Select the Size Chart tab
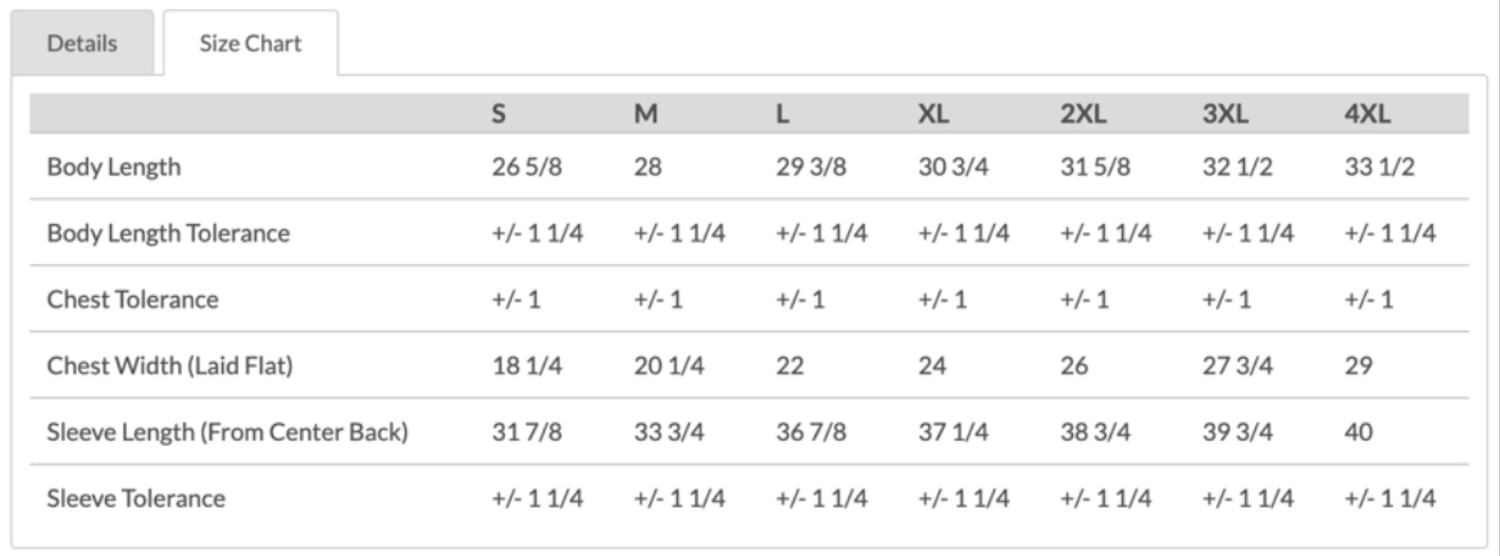The width and height of the screenshot is (1500, 556). point(250,43)
